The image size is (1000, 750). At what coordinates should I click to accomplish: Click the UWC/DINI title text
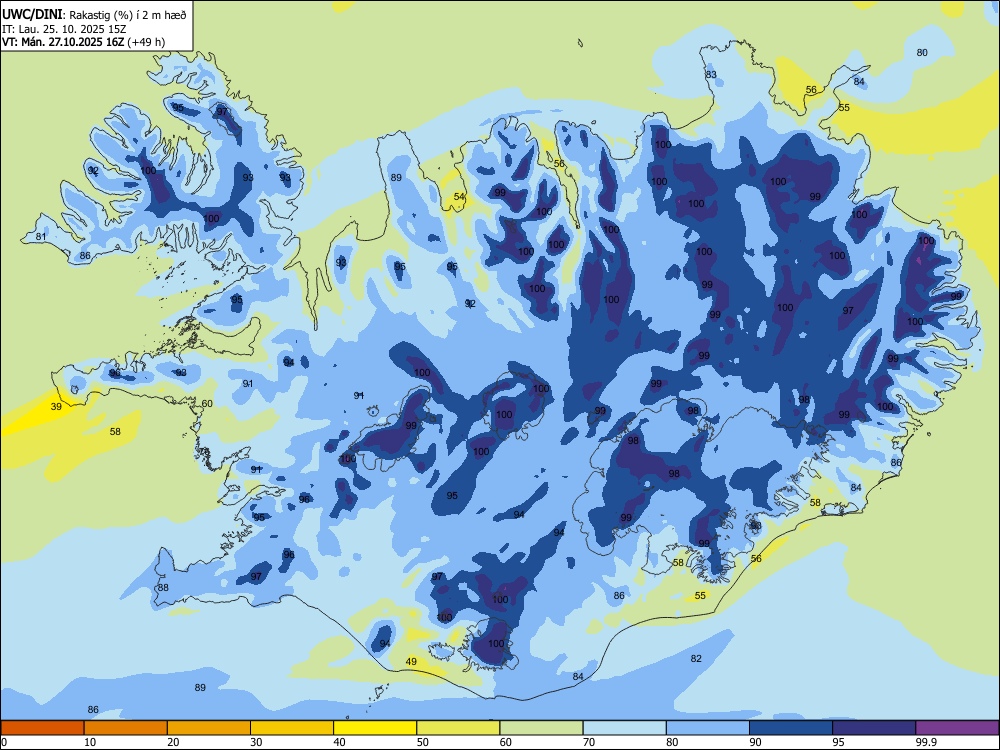click(32, 14)
